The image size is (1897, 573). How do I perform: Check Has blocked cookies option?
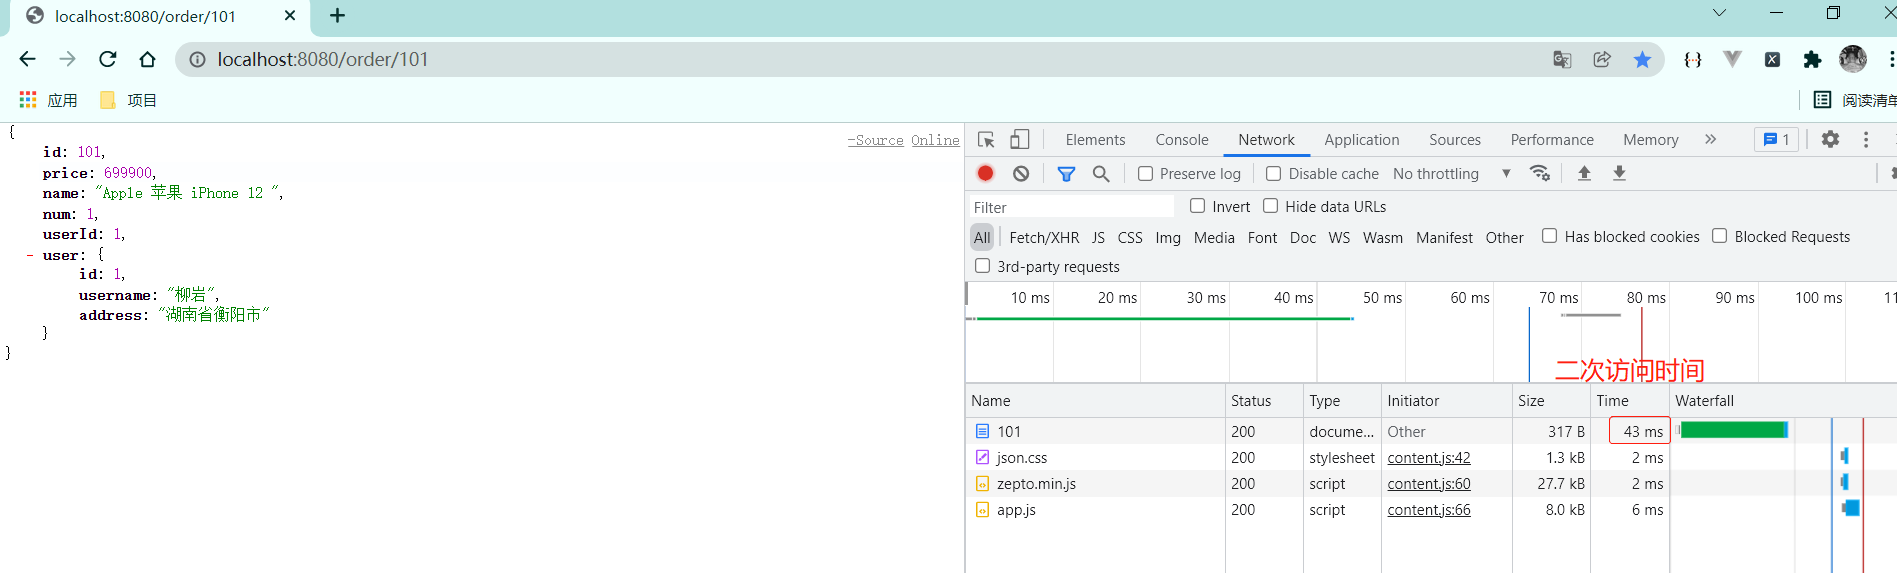[1549, 236]
